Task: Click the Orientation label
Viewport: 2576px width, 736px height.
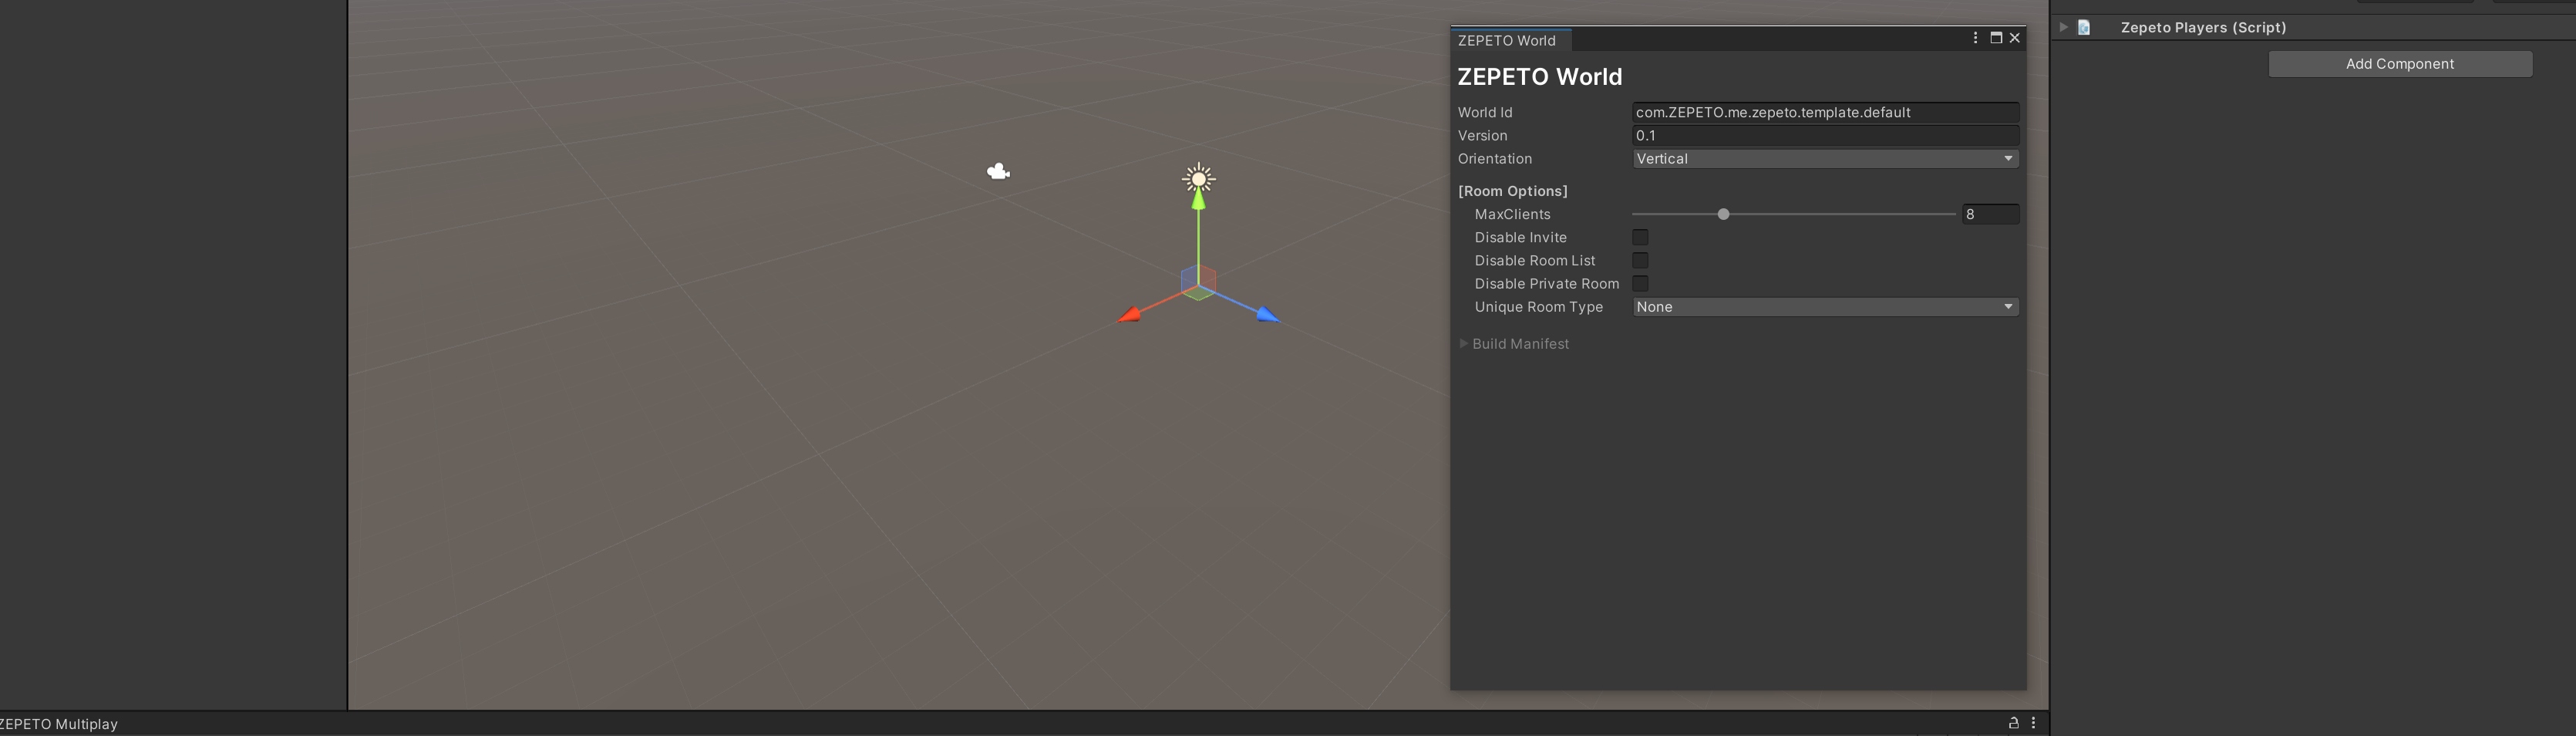Action: [1494, 159]
